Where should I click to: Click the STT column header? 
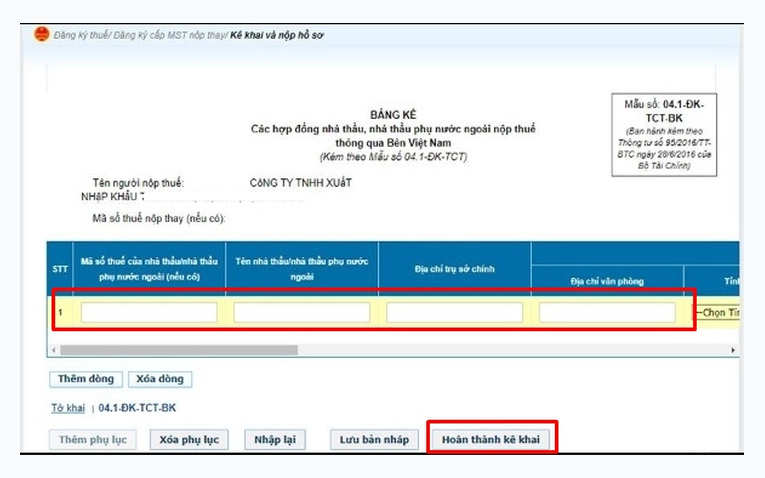60,269
